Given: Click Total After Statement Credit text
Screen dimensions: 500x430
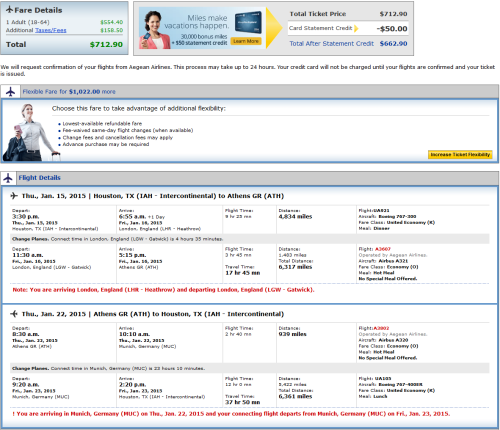Looking at the screenshot, I should point(331,44).
